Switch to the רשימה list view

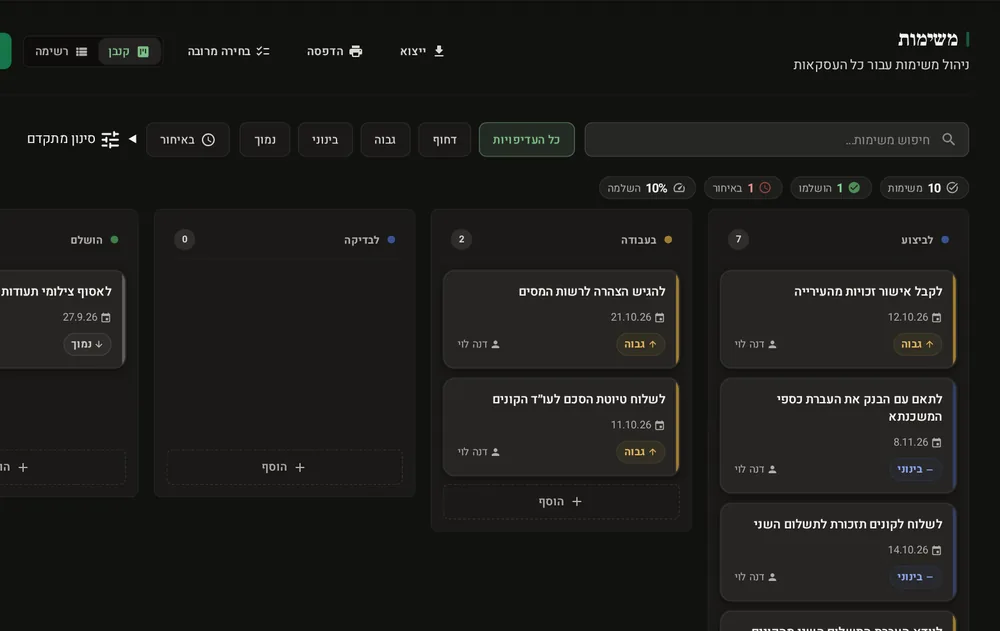pos(61,52)
